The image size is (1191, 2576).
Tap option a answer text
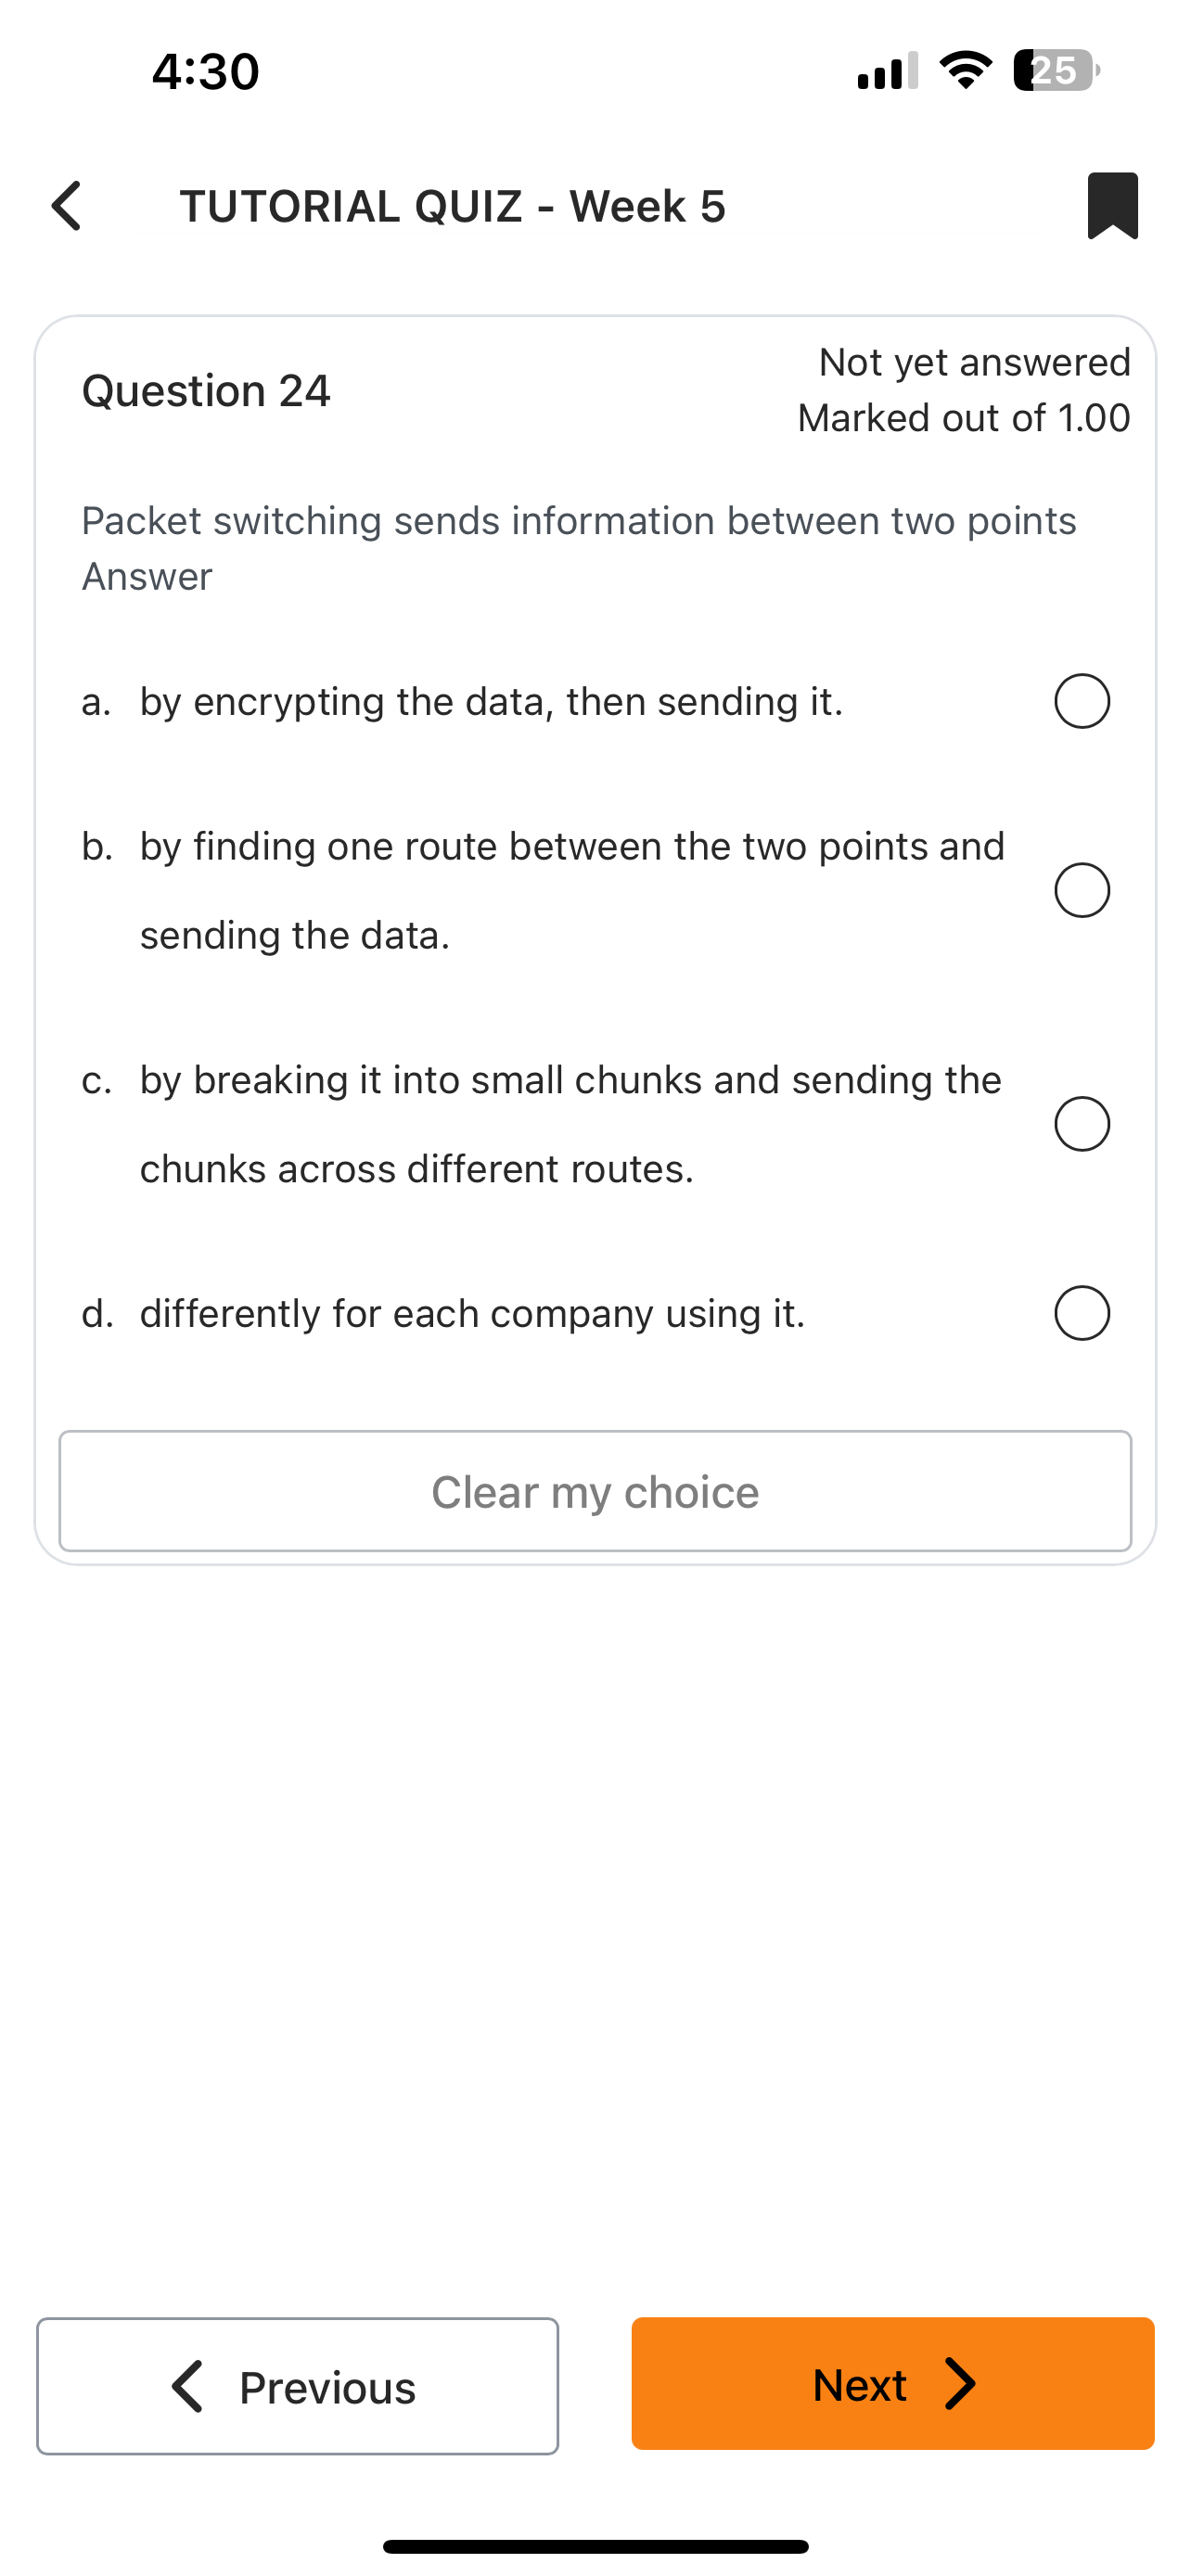coord(491,702)
